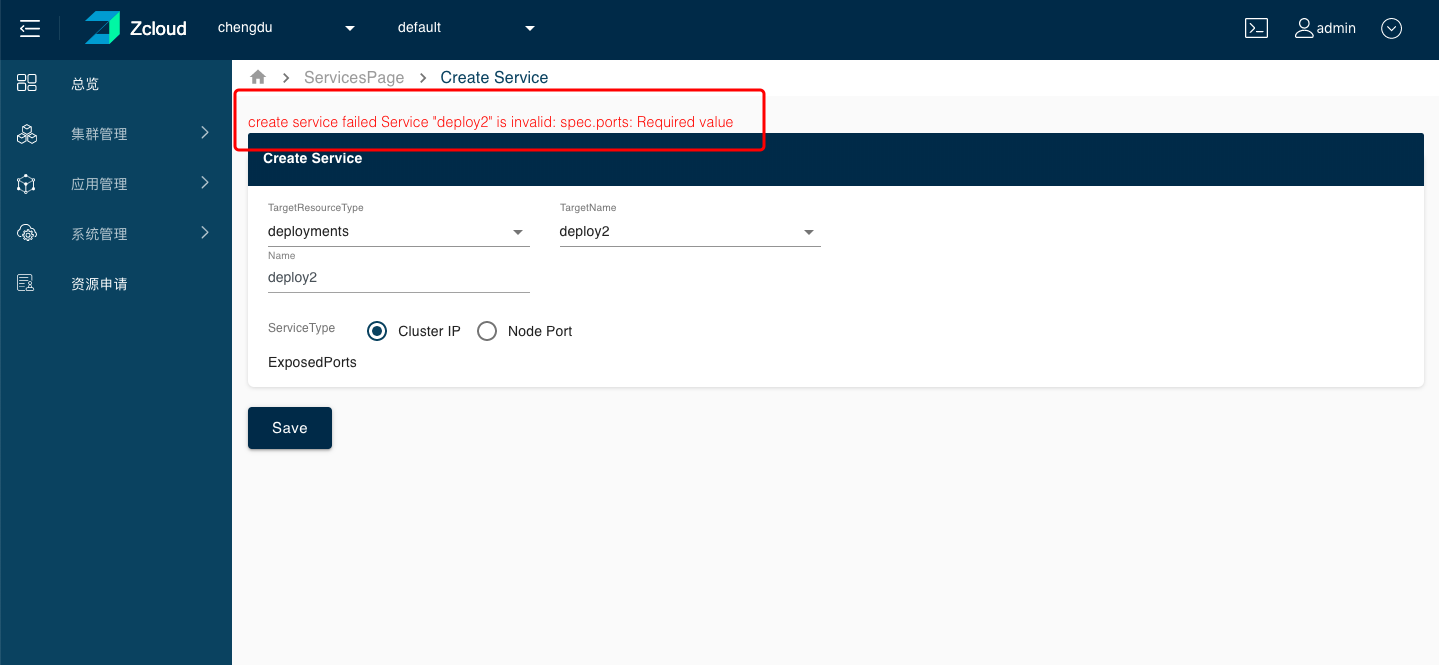Viewport: 1439px width, 665px height.
Task: Open TargetResourceType deployments dropdown
Action: coord(398,231)
